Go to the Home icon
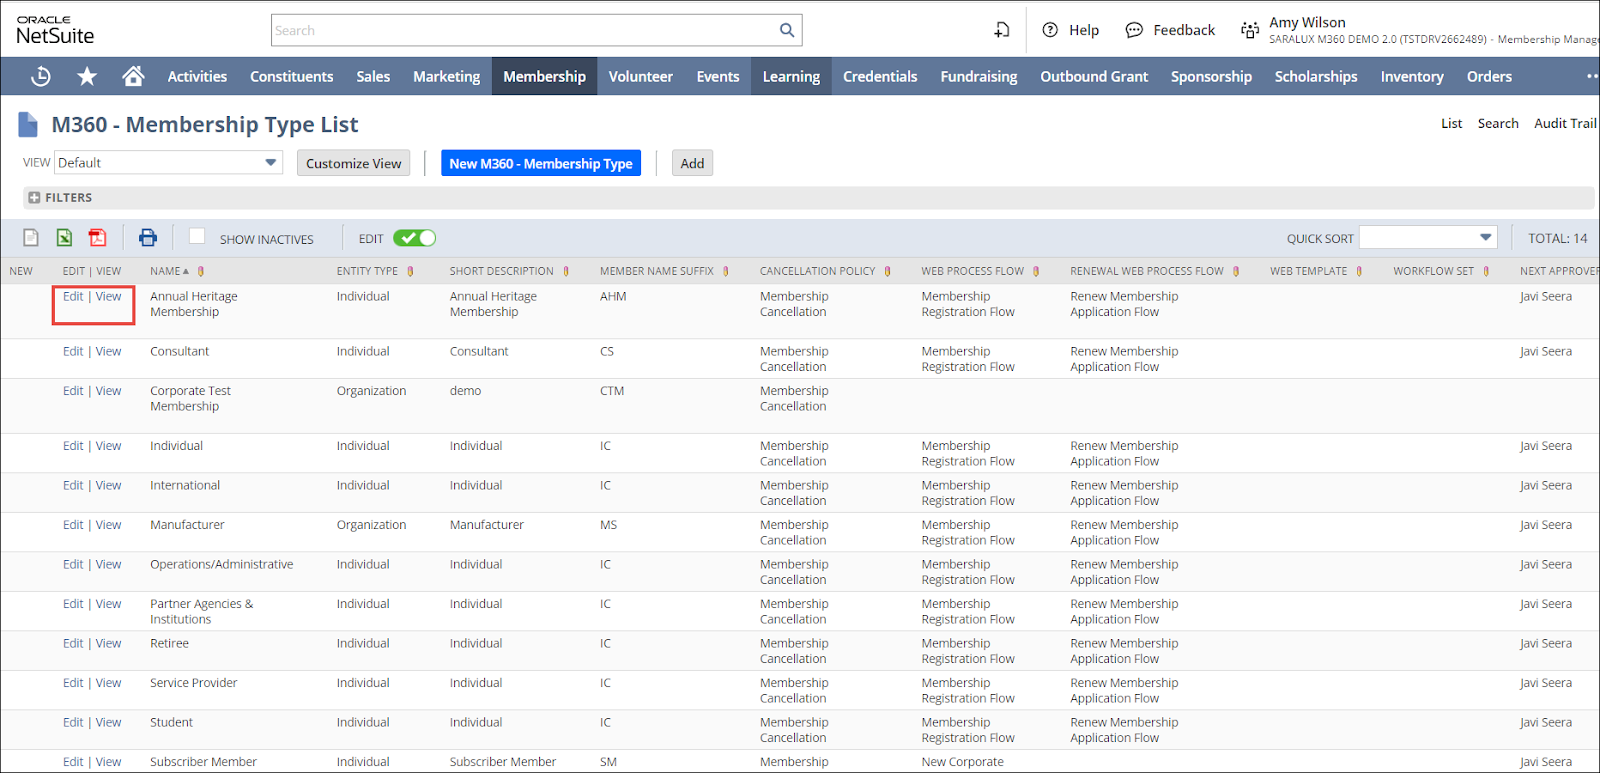Screen dimensions: 1600x773 point(133,76)
